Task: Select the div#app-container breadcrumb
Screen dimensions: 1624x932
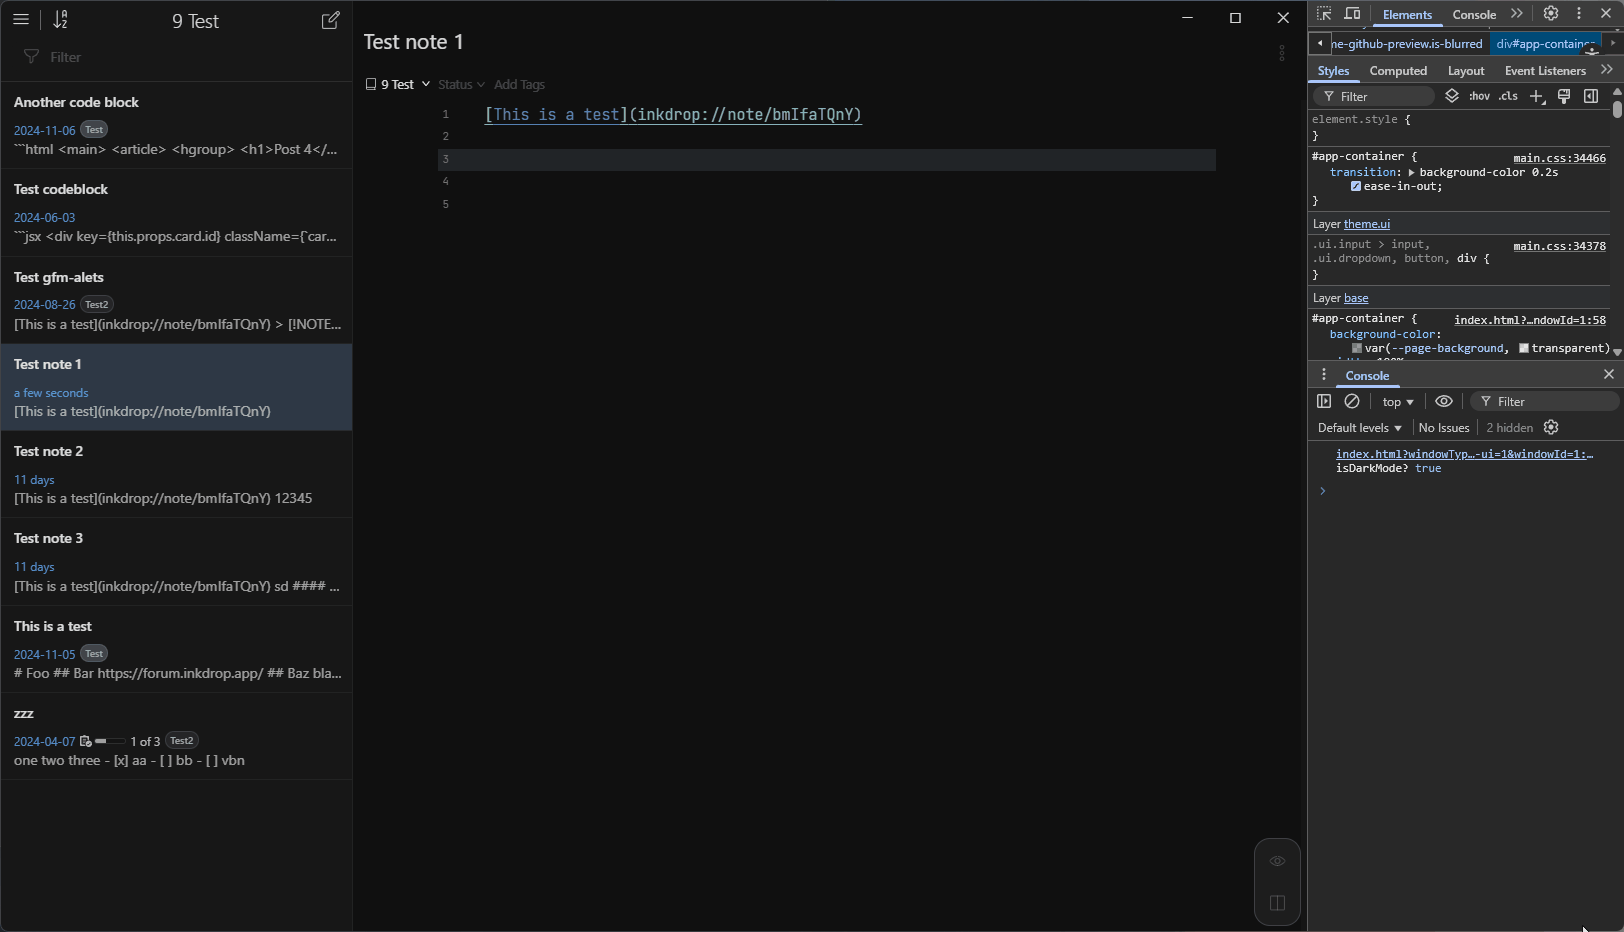Action: (x=1546, y=44)
